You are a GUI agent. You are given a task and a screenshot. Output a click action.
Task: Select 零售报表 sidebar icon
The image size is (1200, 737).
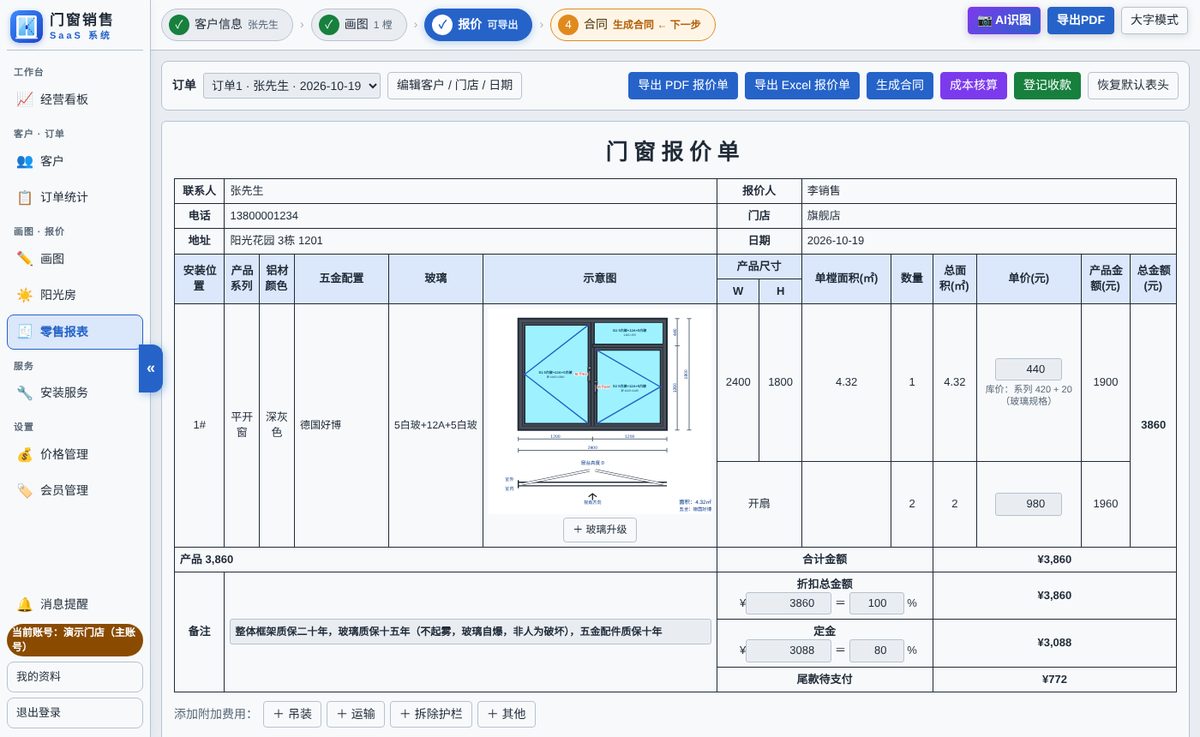[x=25, y=332]
